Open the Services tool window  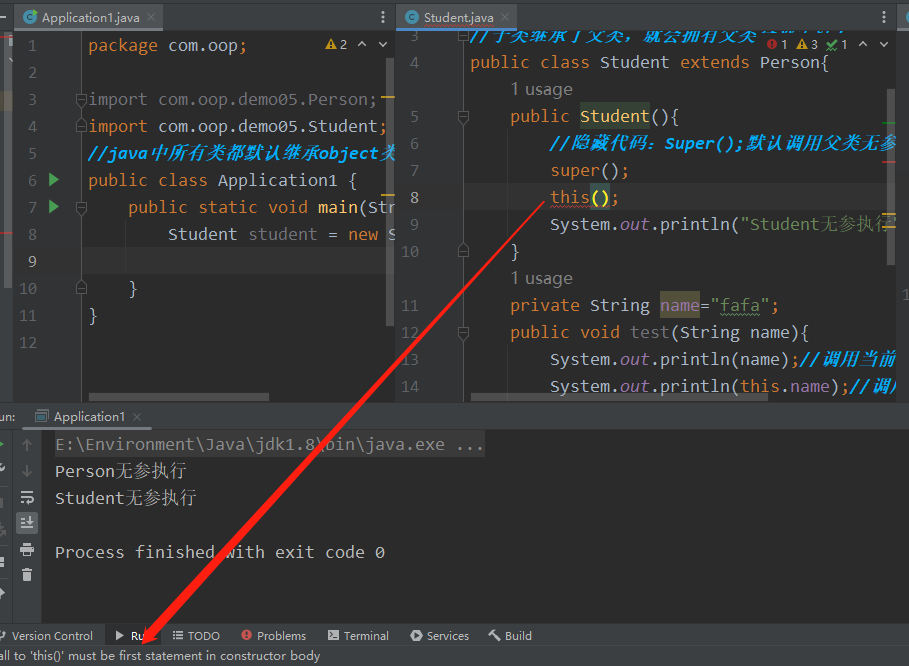click(439, 636)
